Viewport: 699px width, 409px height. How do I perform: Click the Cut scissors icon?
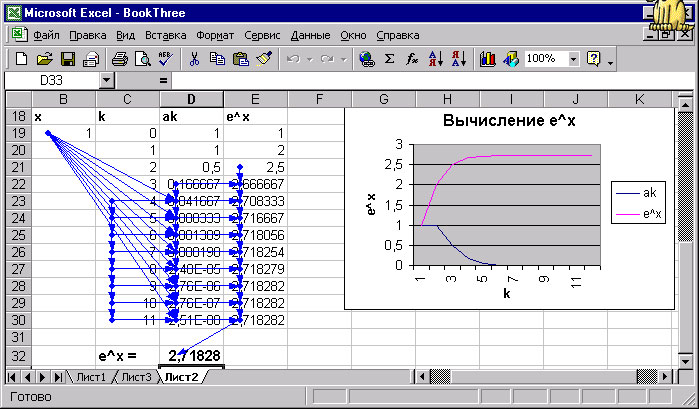pyautogui.click(x=193, y=59)
